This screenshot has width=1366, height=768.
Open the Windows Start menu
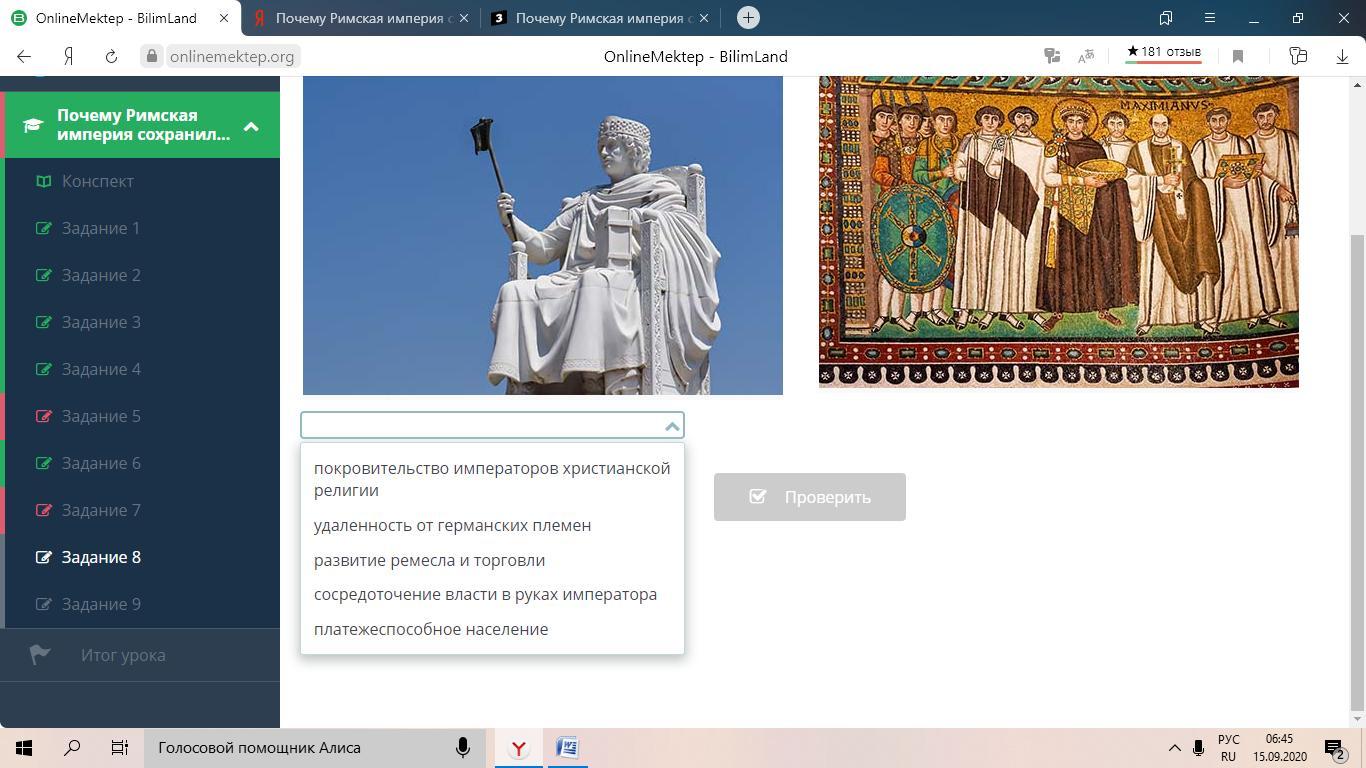[x=24, y=748]
